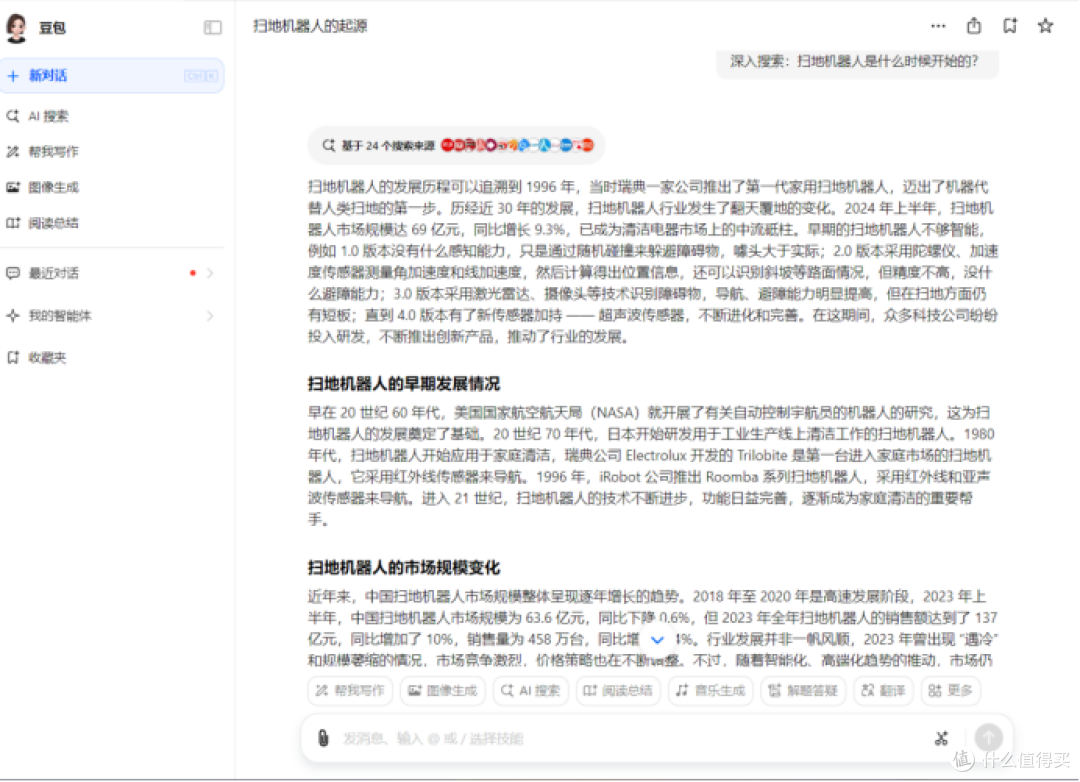Image resolution: width=1080 pixels, height=782 pixels.
Task: Focus the 发消息 message input field
Action: pos(630,739)
